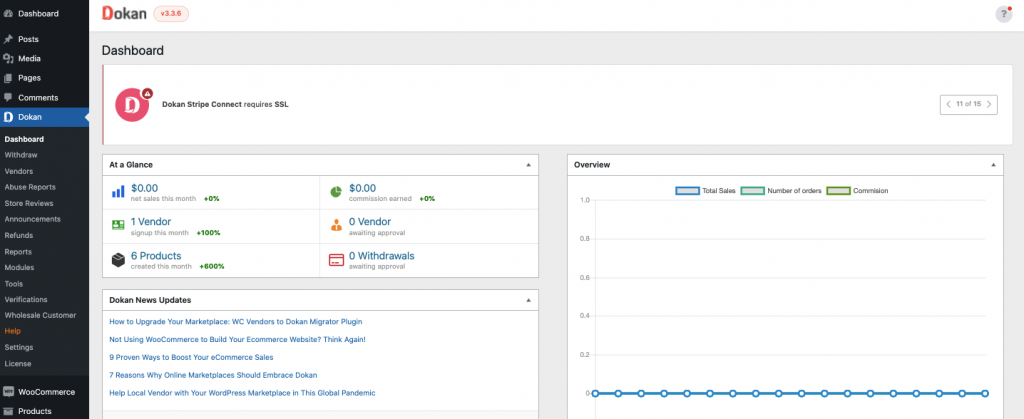Click the Dokan Stripe Connect notice logo
The height and width of the screenshot is (419, 1024).
pyautogui.click(x=133, y=104)
